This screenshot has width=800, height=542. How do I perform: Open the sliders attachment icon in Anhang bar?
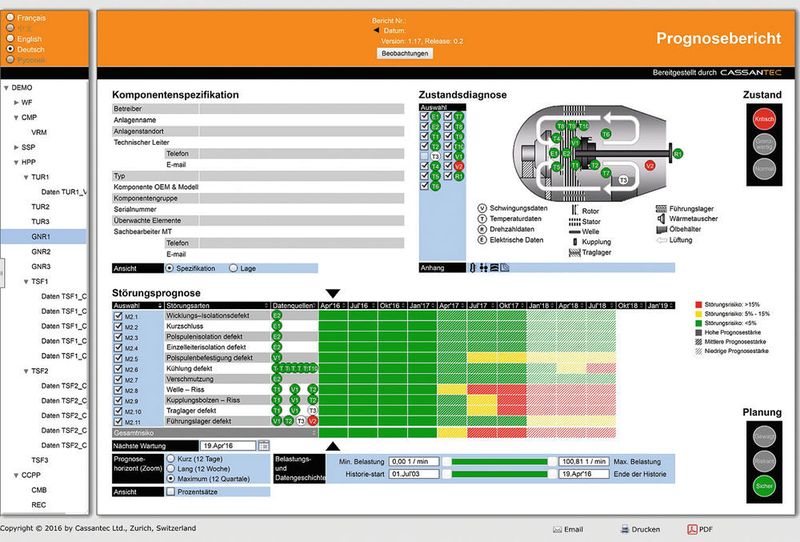pyautogui.click(x=483, y=268)
